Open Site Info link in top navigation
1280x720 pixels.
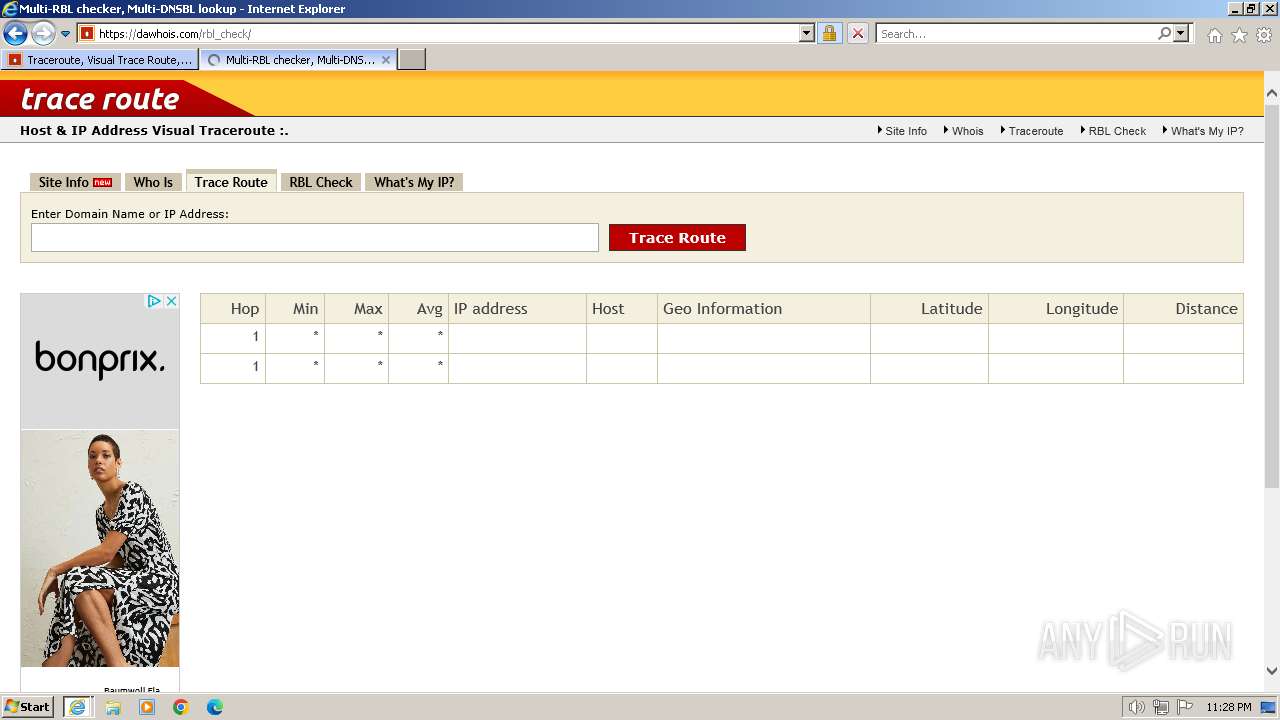[906, 131]
